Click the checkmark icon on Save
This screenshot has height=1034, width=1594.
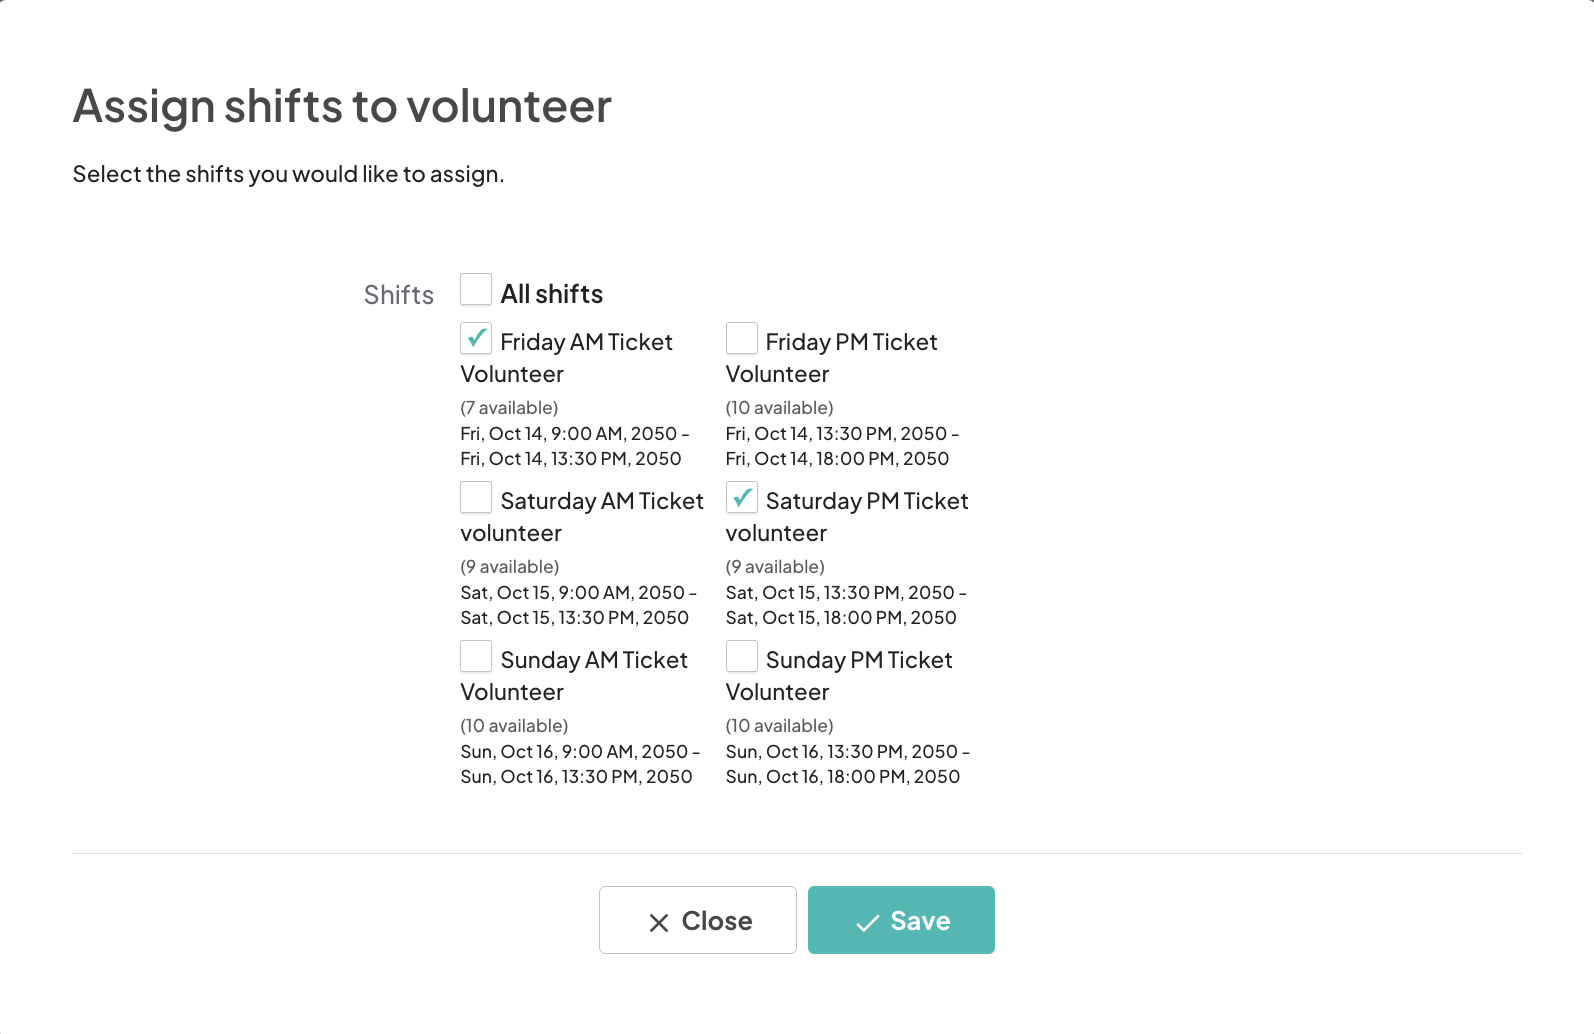868,923
